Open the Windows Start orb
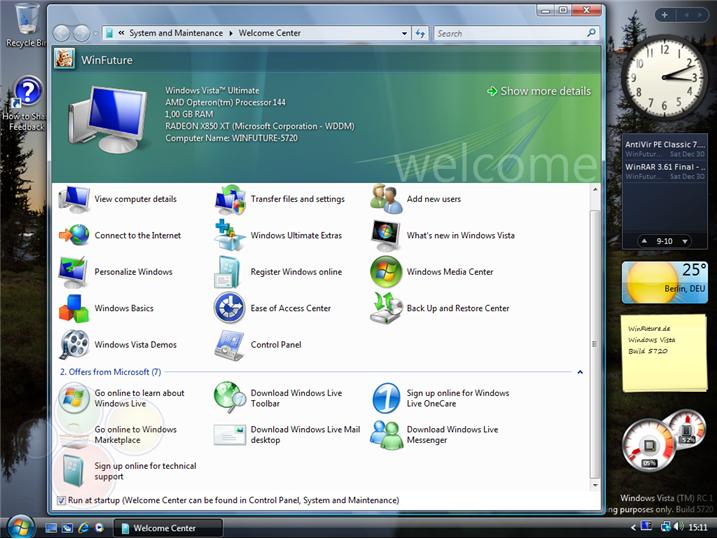This screenshot has width=717, height=539. tap(20, 526)
